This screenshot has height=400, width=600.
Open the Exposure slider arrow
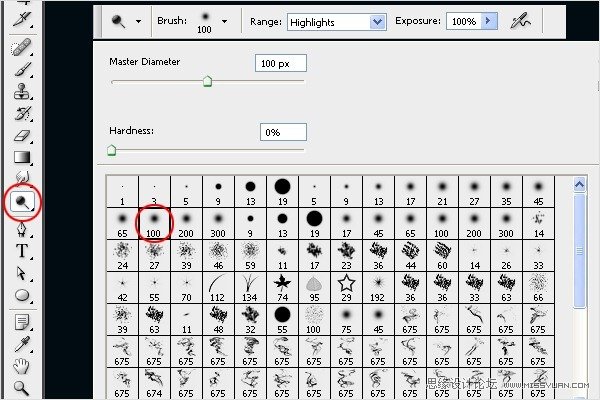pyautogui.click(x=489, y=21)
